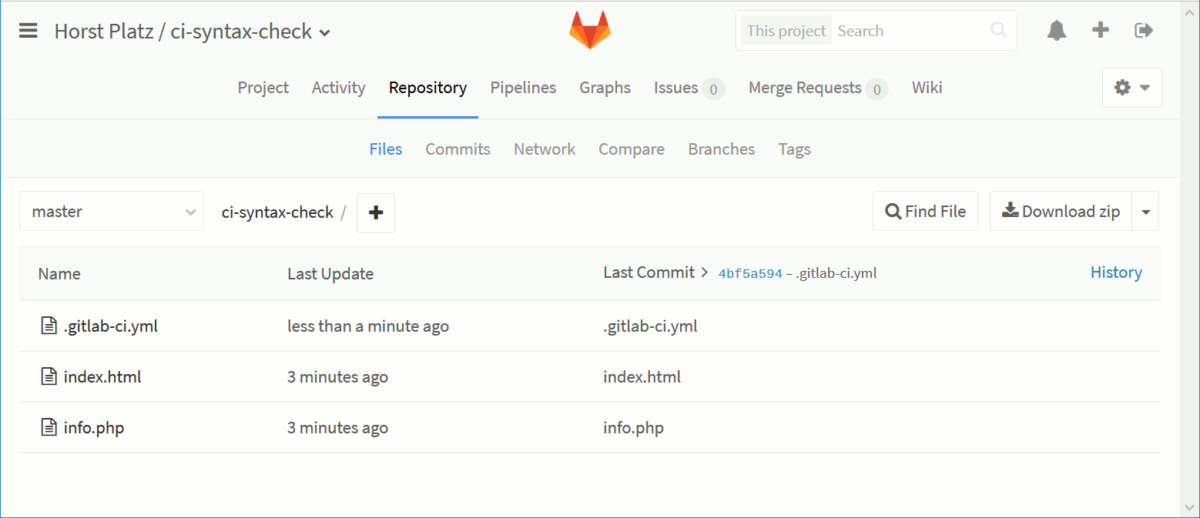The height and width of the screenshot is (518, 1200).
Task: Click the search input field
Action: 910,31
